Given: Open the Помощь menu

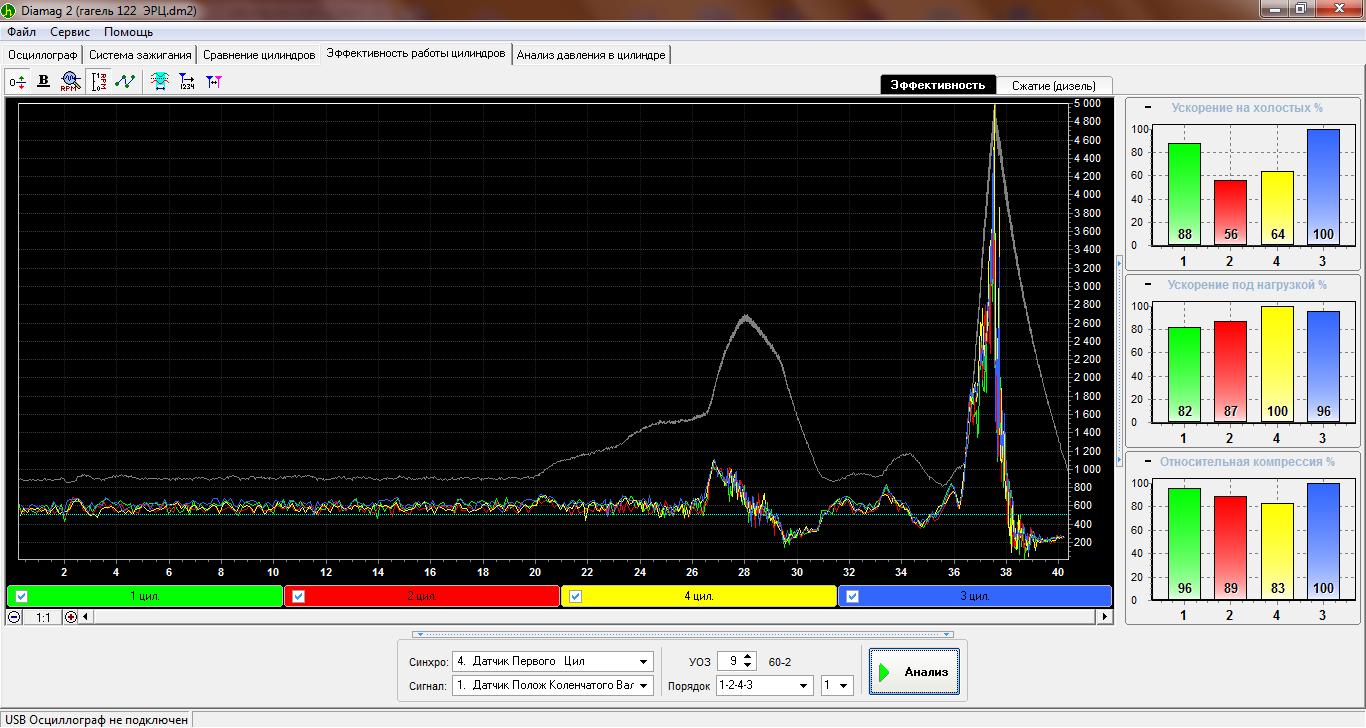Looking at the screenshot, I should (x=129, y=32).
